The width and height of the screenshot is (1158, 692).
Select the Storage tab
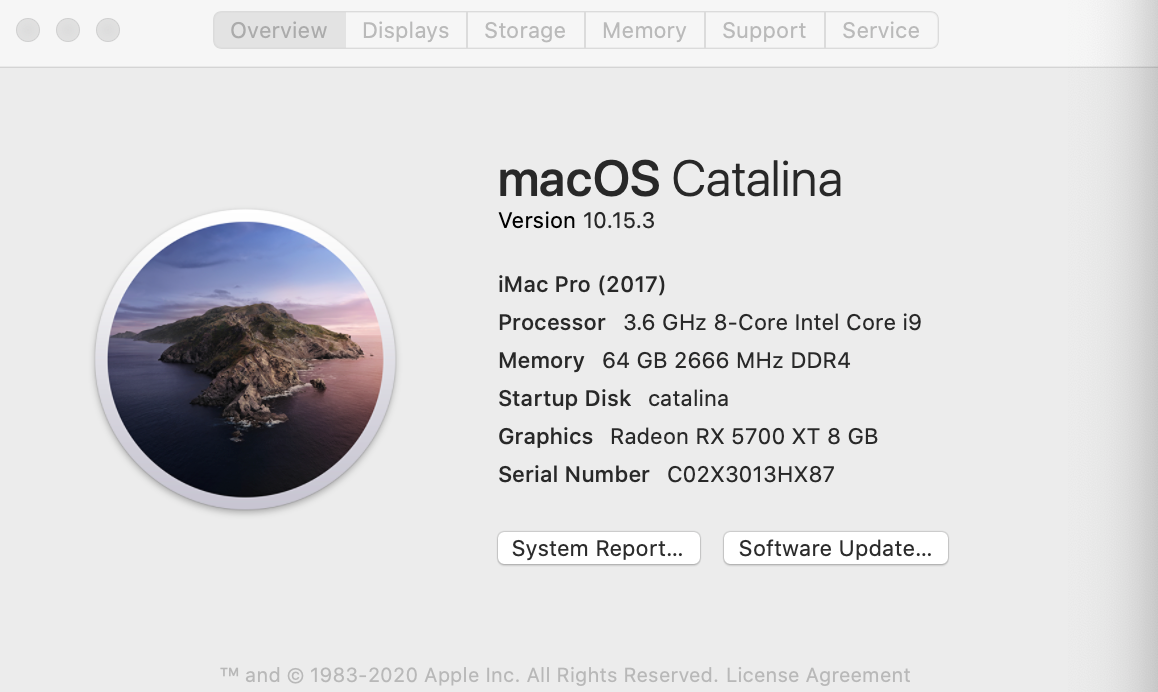tap(525, 30)
